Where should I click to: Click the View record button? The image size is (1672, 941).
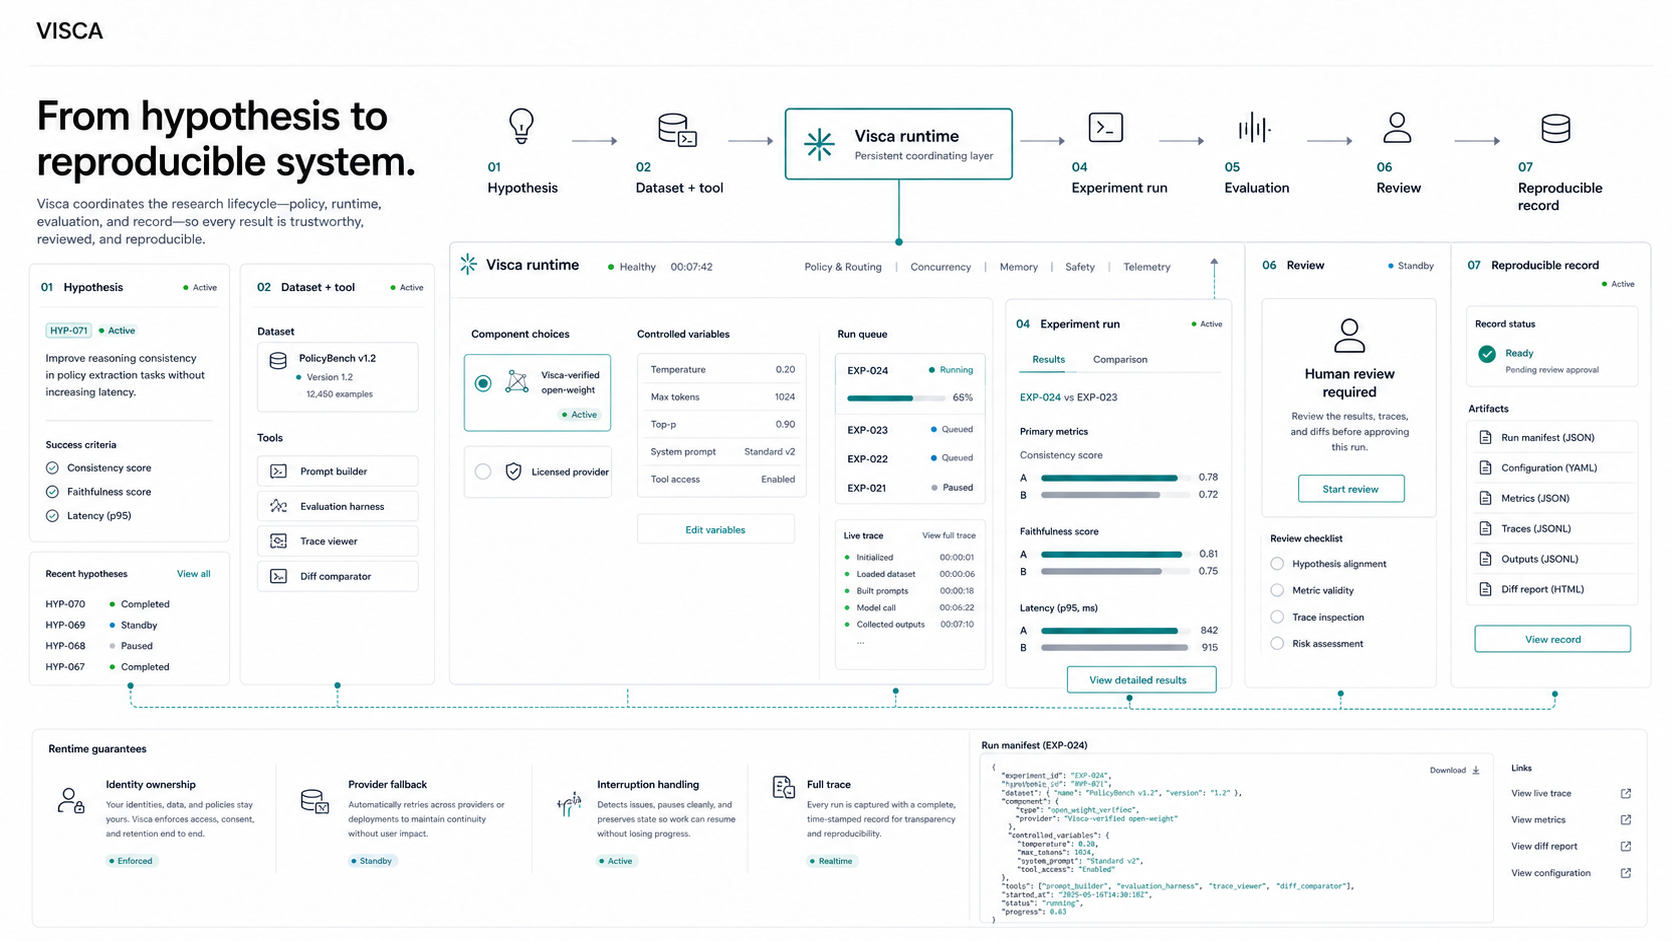(1552, 639)
